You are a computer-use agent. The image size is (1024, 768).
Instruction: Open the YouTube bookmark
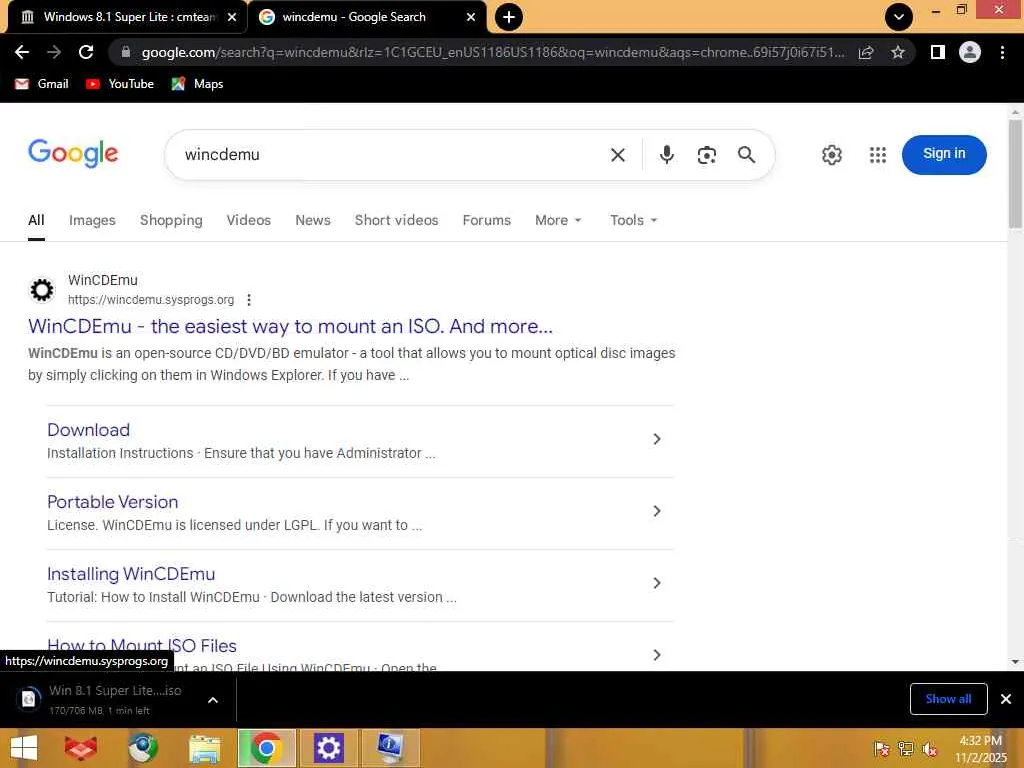click(120, 84)
